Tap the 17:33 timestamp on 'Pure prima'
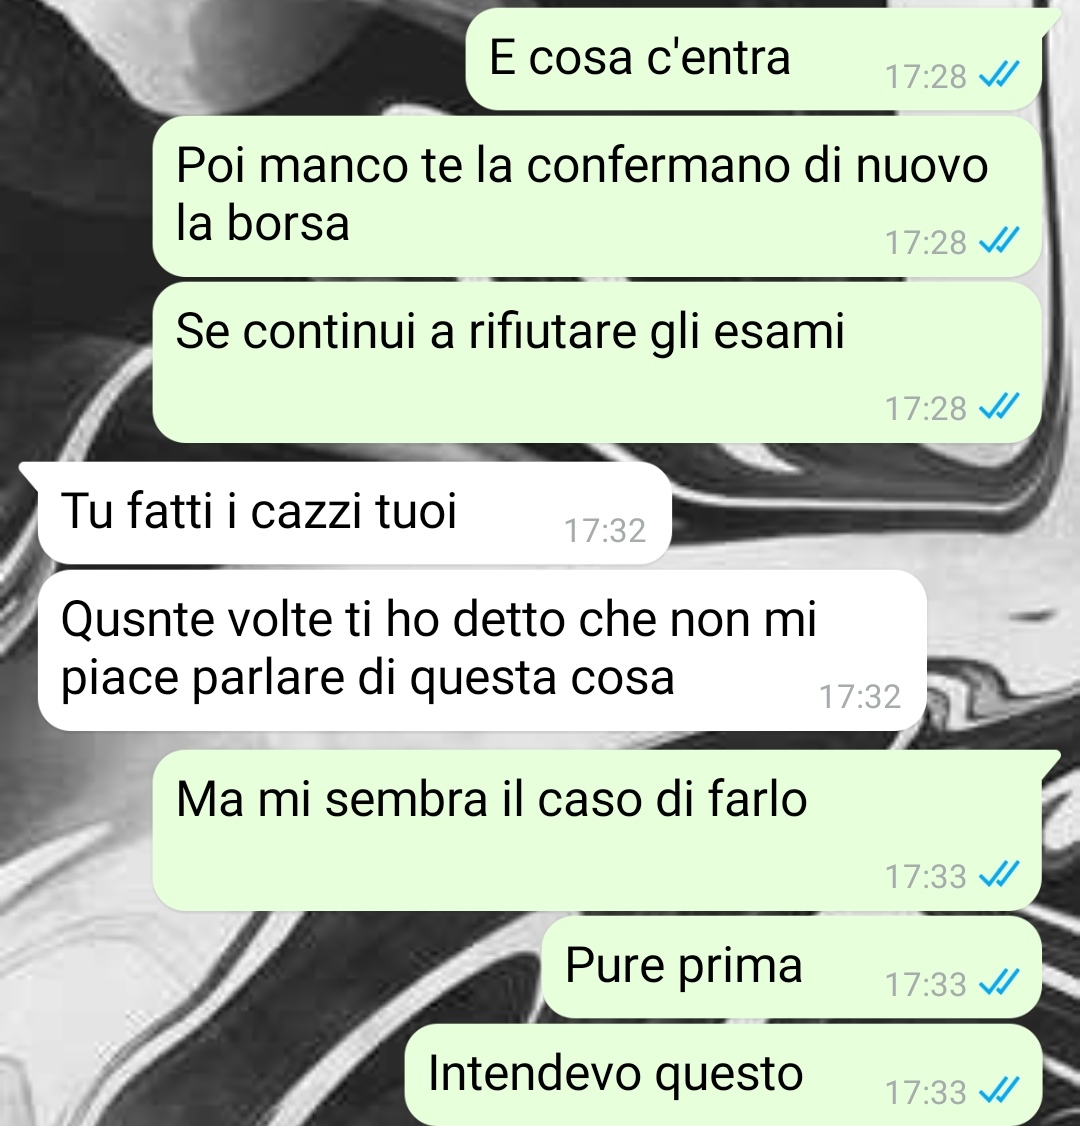 (x=926, y=984)
